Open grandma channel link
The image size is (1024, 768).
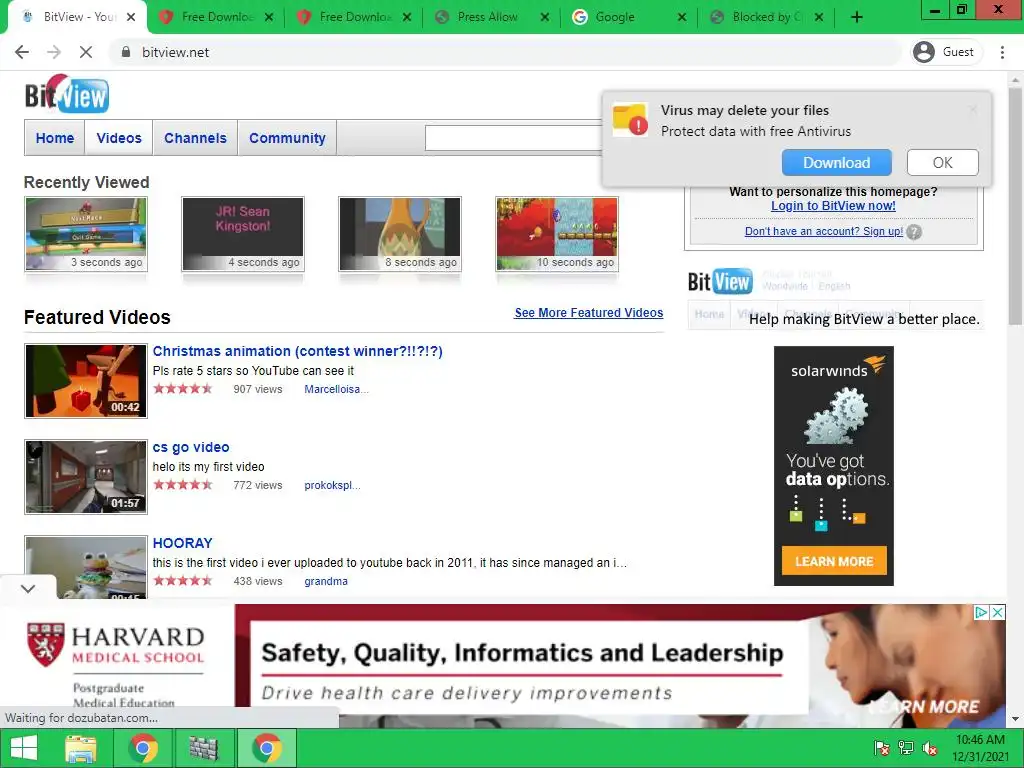point(326,581)
